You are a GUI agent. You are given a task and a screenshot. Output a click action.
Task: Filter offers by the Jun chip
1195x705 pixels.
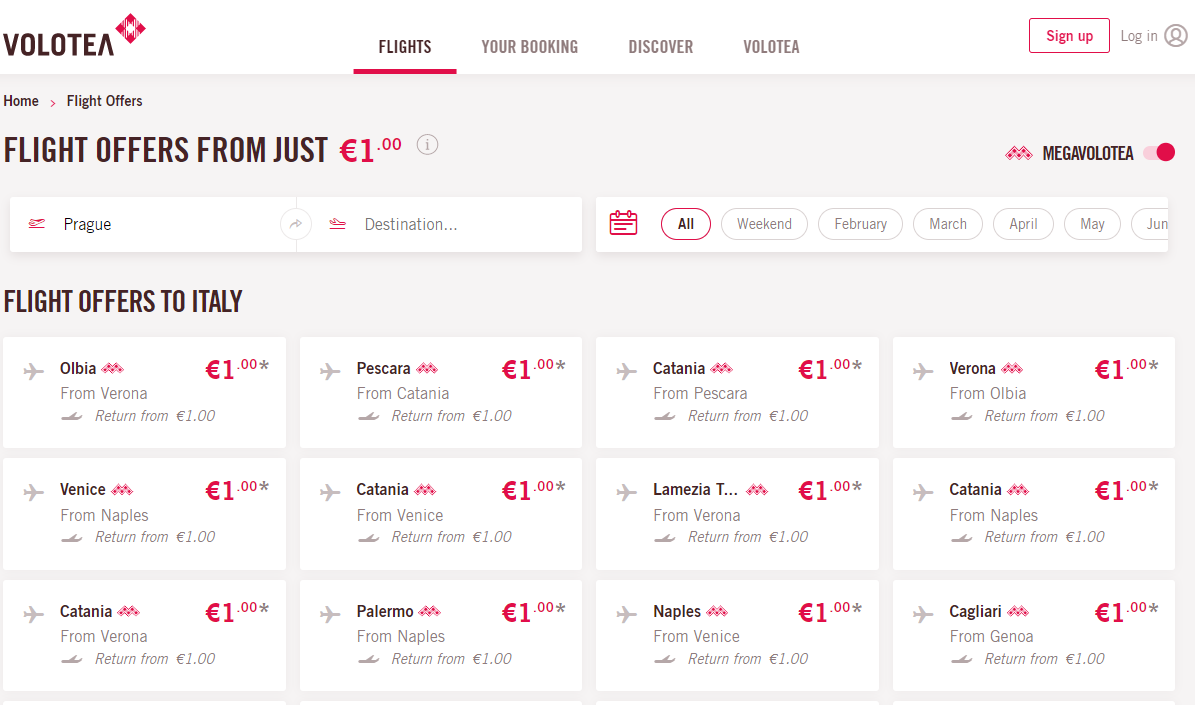(x=1150, y=224)
